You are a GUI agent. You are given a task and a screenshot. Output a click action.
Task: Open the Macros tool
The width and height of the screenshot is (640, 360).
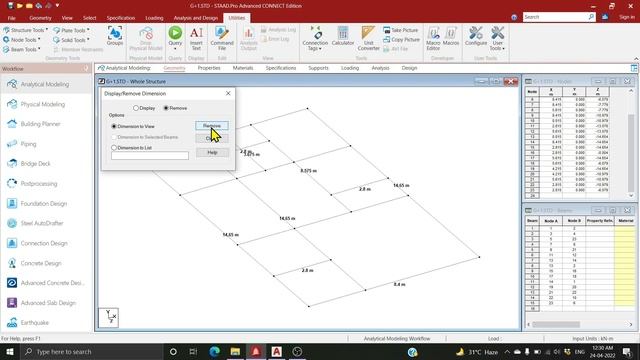[451, 36]
